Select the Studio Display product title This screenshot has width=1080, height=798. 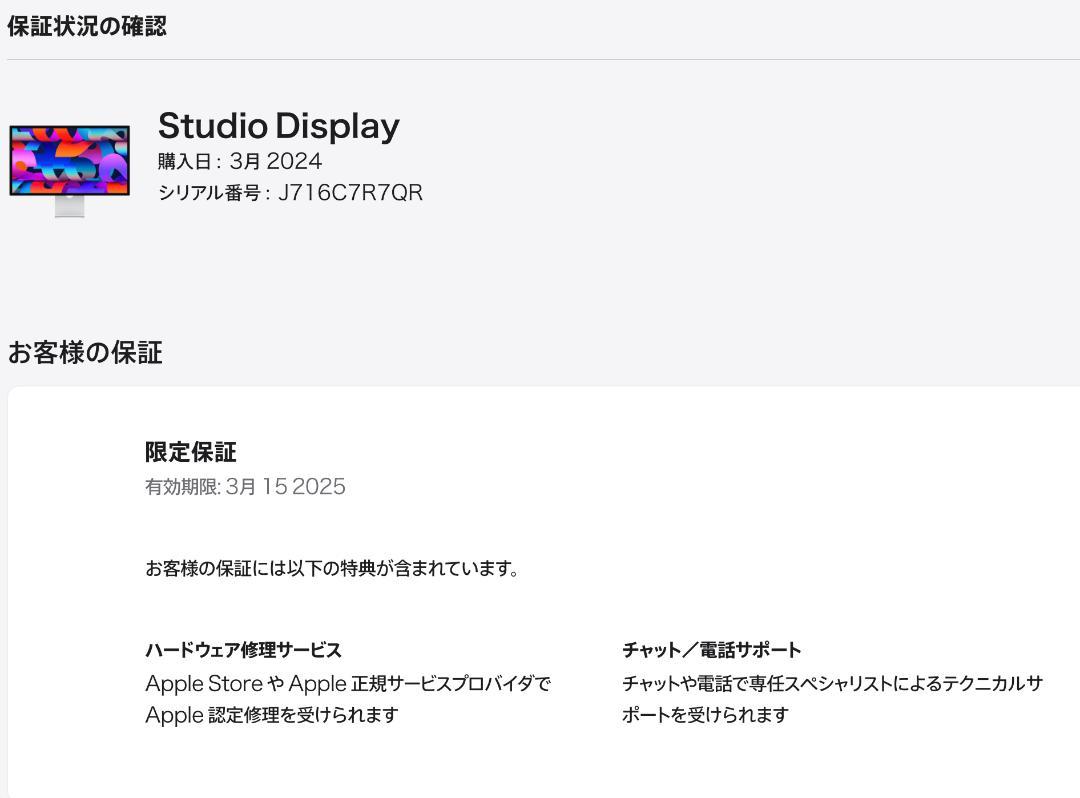[279, 126]
